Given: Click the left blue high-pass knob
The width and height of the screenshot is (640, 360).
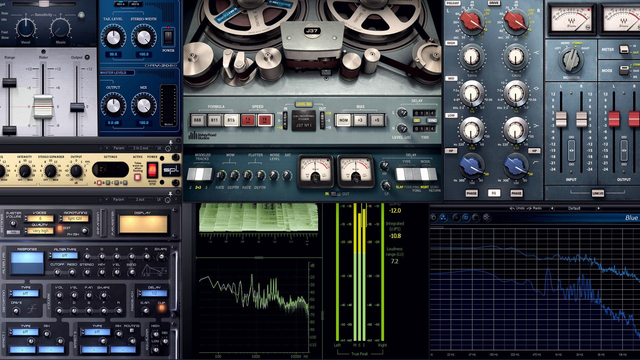Looking at the screenshot, I should (x=471, y=165).
